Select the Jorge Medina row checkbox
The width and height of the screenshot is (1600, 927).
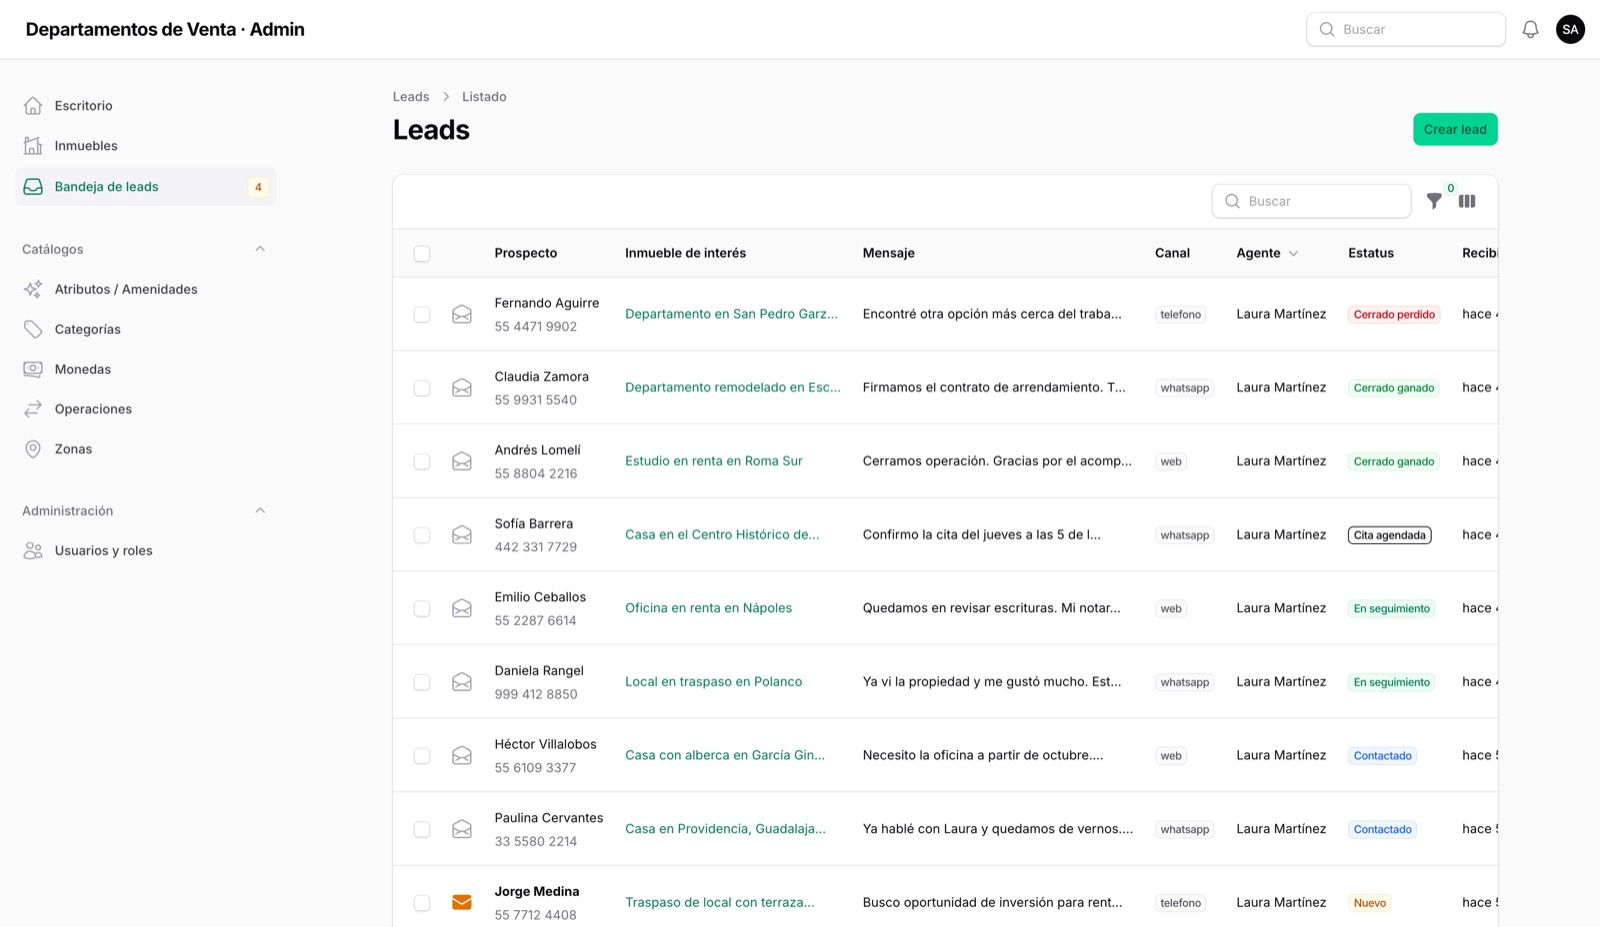(422, 903)
